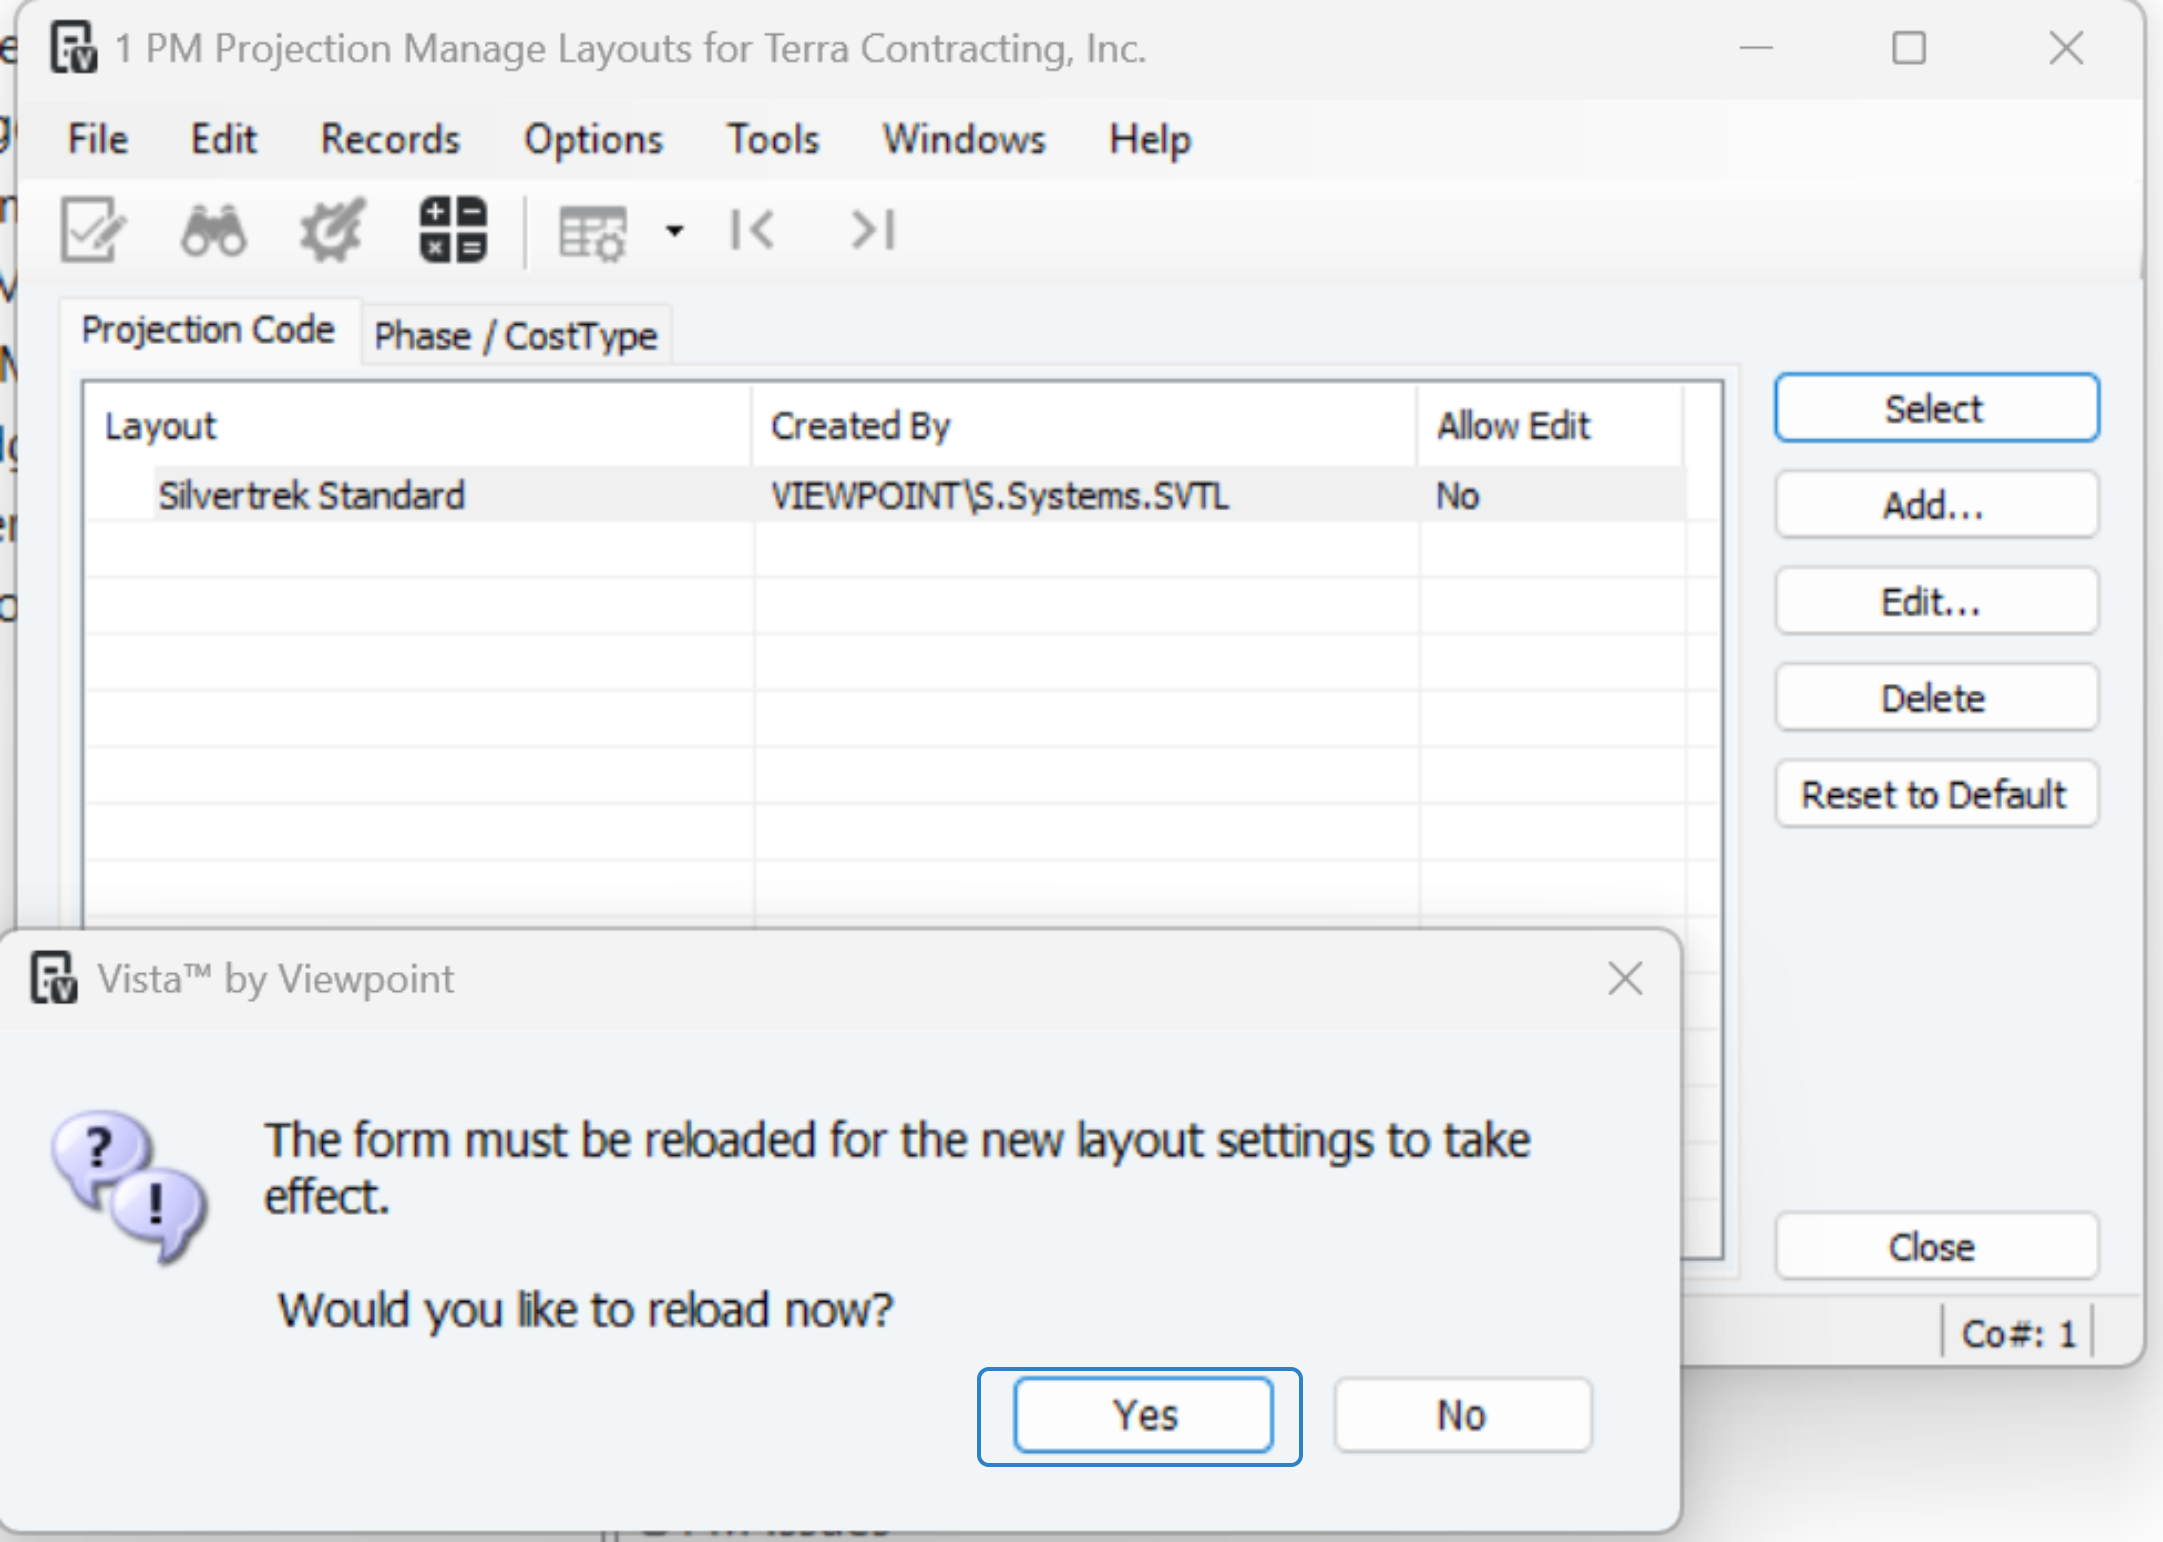2163x1542 pixels.
Task: Close the Vista by Viewpoint dialog
Action: (x=1625, y=979)
